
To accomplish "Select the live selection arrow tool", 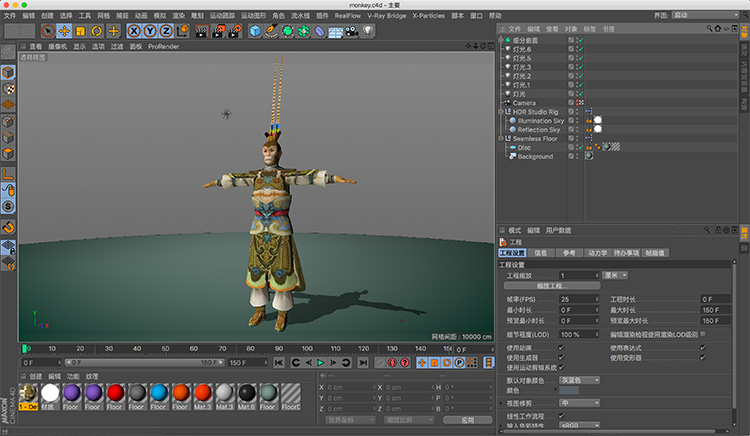I will point(48,31).
